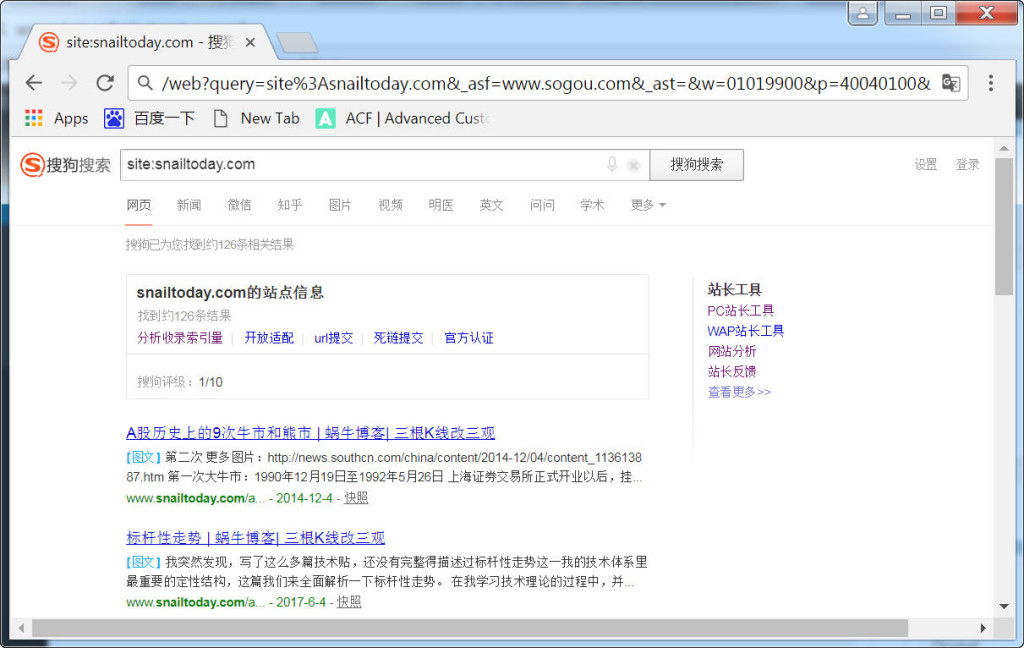Click the 搜狗评级: 1/10 rating text
Viewport: 1024px width, 648px height.
tap(180, 382)
